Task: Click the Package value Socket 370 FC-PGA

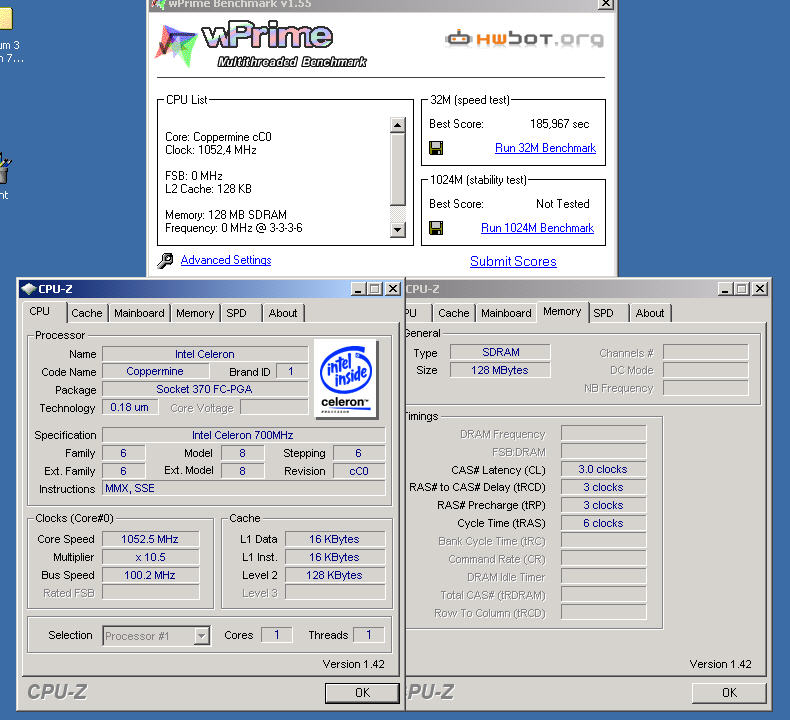Action: click(205, 389)
